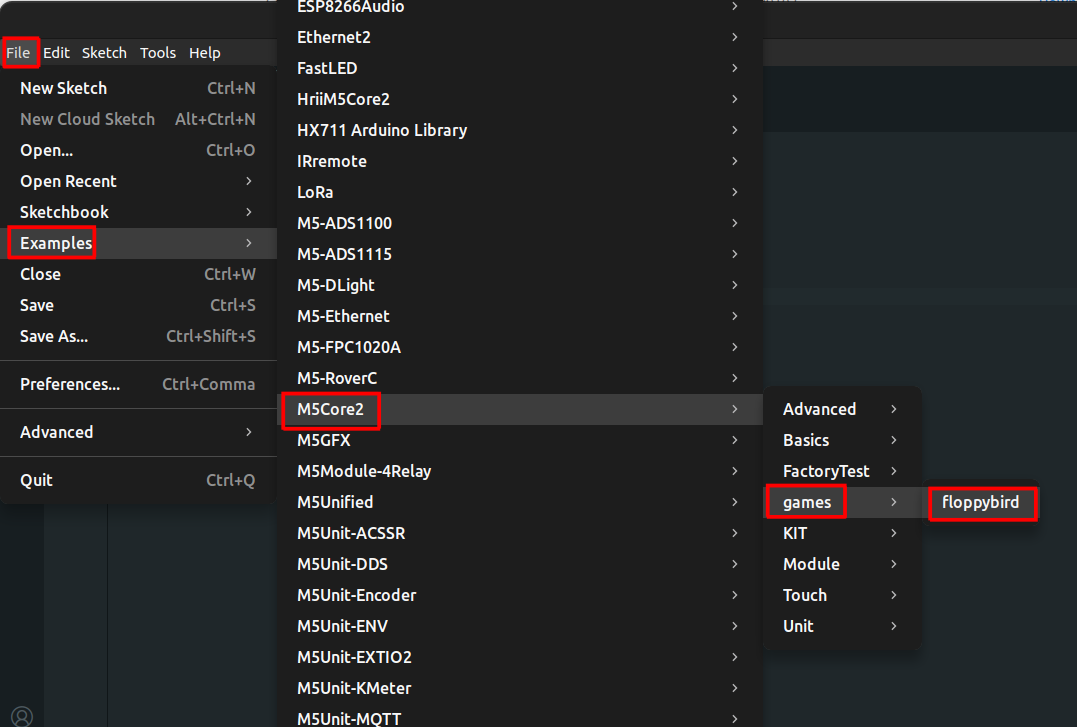Open the Sketch menu in menu bar
This screenshot has height=727, width=1077.
click(104, 53)
